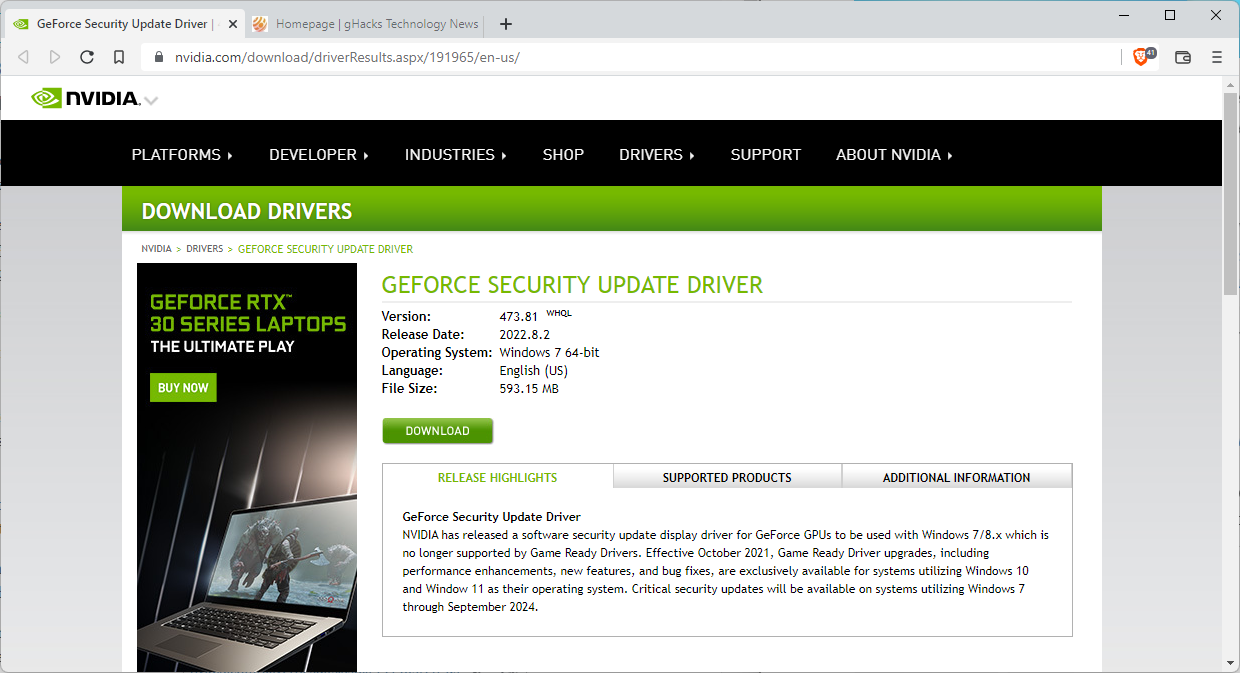Viewport: 1240px width, 673px height.
Task: Click the Drivers breadcrumb link
Action: (204, 249)
